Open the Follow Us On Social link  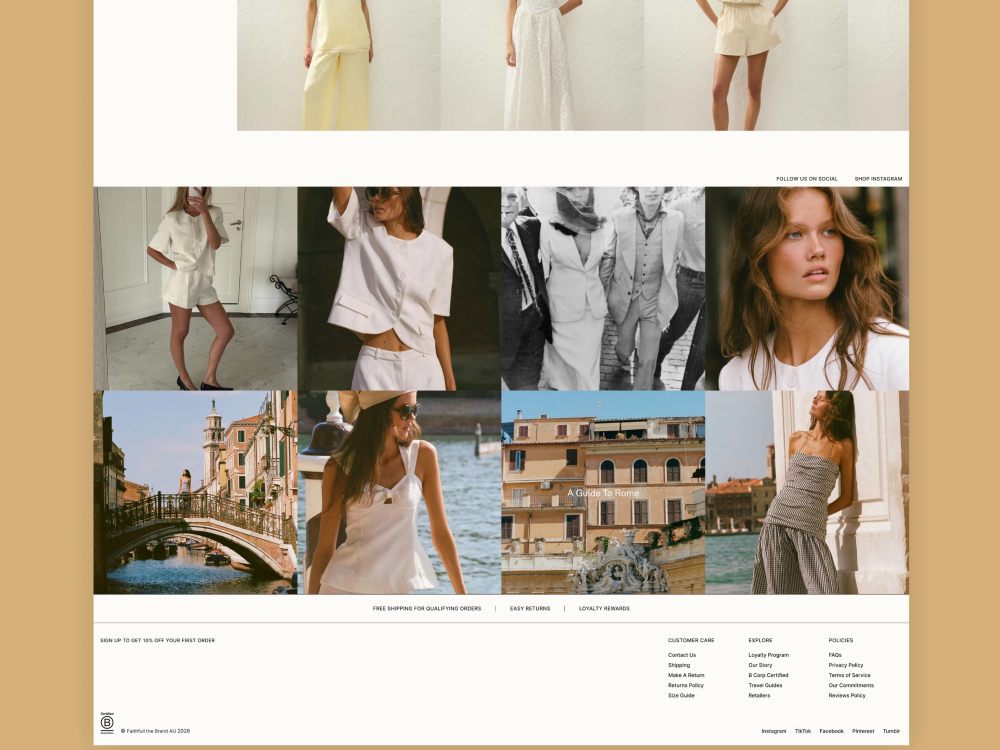point(807,179)
